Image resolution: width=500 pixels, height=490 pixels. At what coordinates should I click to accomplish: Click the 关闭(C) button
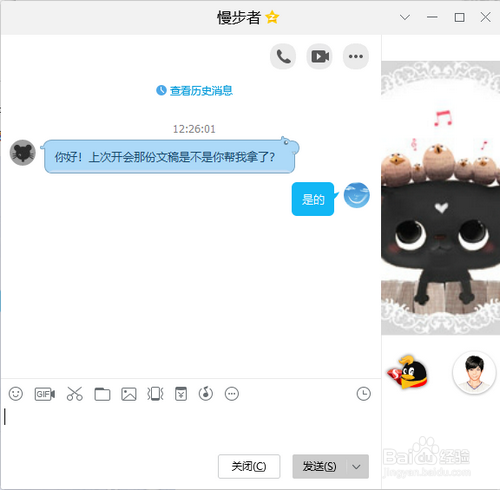249,466
